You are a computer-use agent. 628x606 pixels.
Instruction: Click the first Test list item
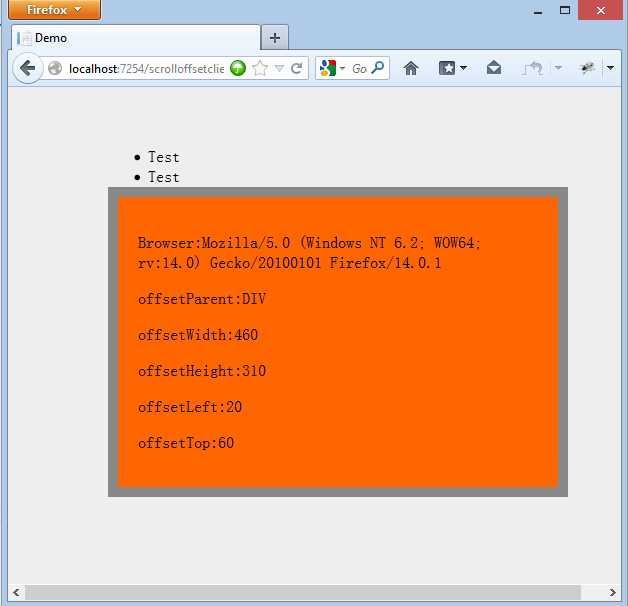point(163,157)
